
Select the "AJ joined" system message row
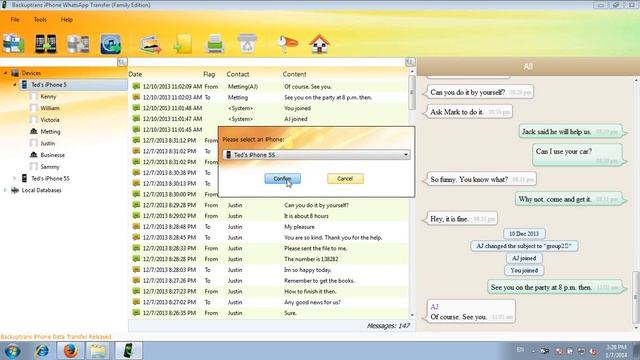269,119
